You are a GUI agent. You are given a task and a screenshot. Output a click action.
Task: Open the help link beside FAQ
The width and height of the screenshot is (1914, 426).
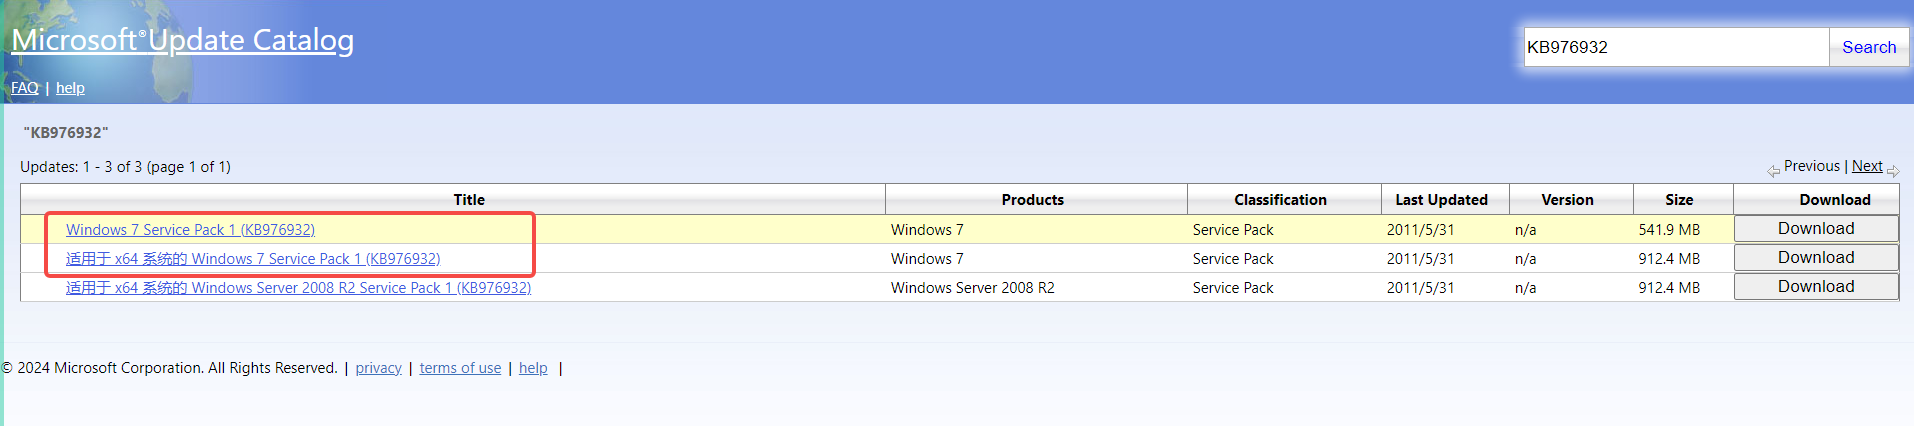tap(70, 88)
